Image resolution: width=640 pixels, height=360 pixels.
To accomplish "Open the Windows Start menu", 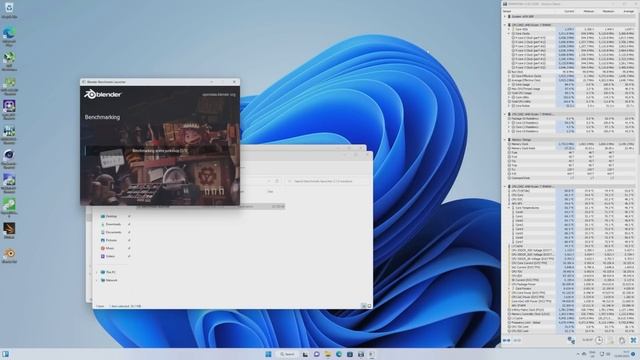I will coord(268,354).
